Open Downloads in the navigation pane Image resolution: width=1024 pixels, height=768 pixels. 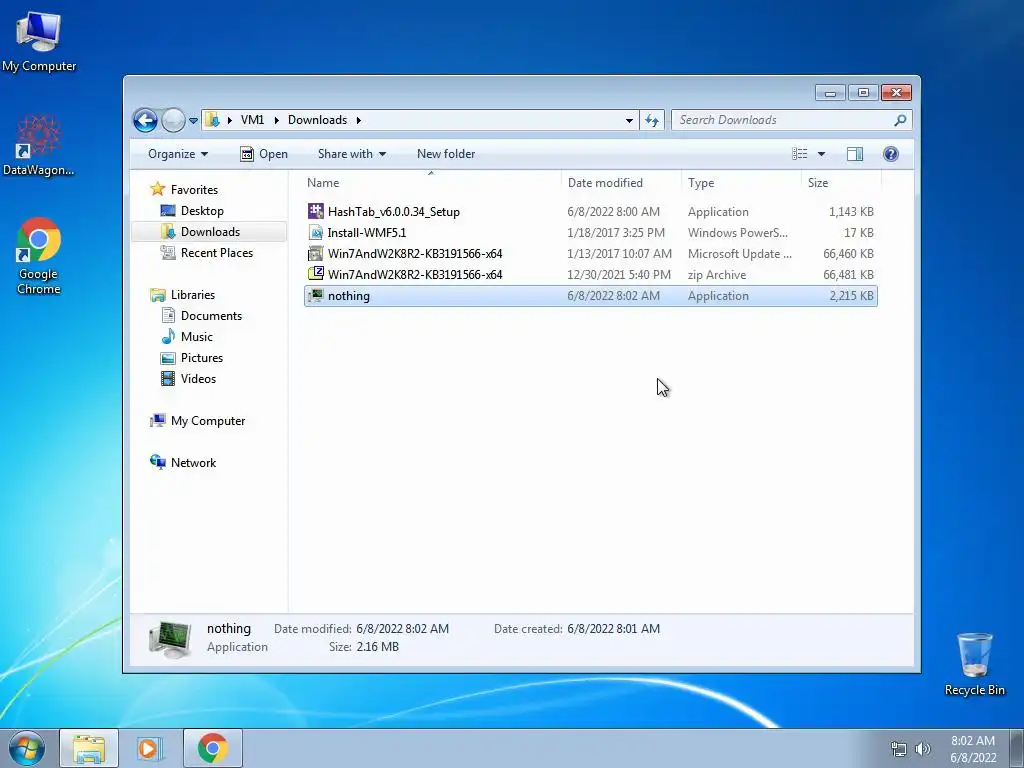(210, 232)
